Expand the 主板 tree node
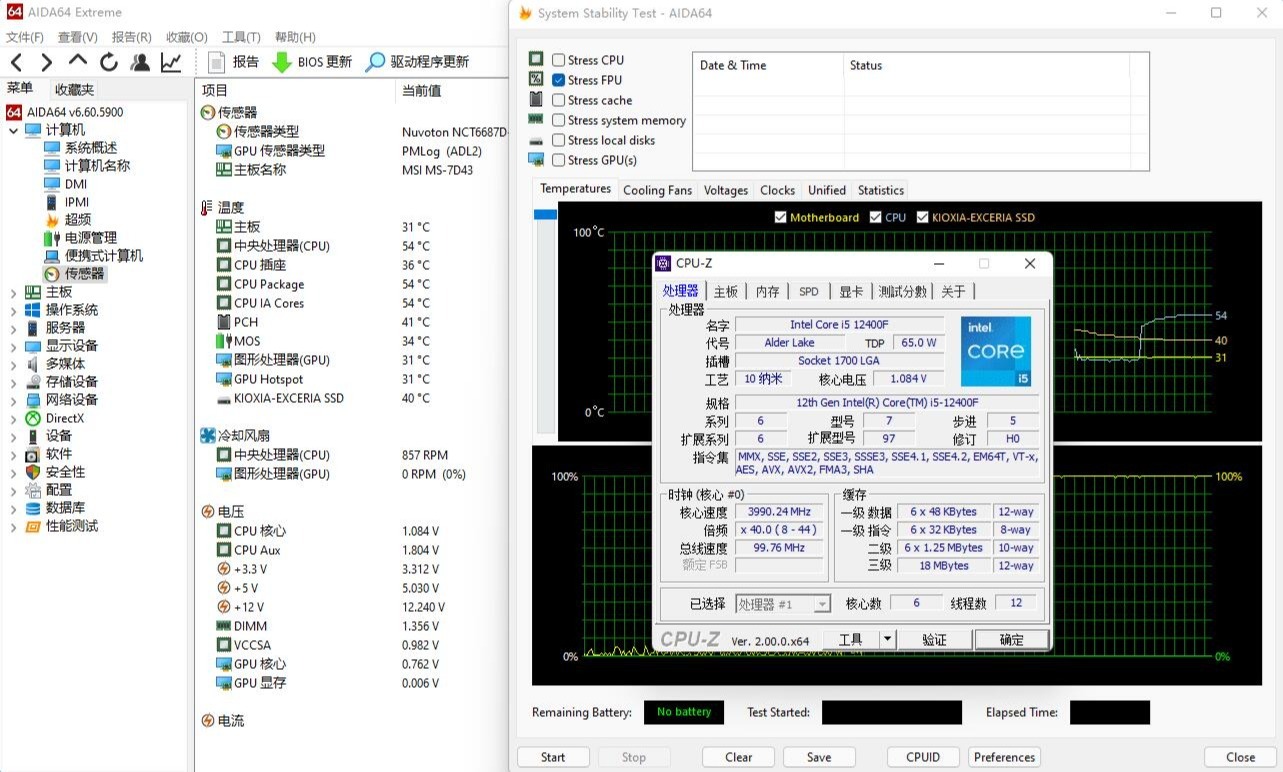 click(x=13, y=292)
